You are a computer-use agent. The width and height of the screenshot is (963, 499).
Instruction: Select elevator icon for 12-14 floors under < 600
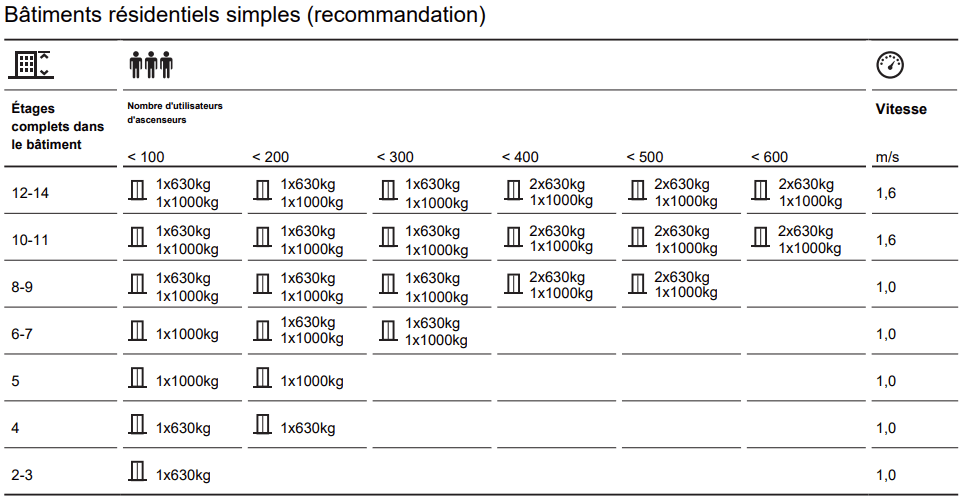point(761,190)
